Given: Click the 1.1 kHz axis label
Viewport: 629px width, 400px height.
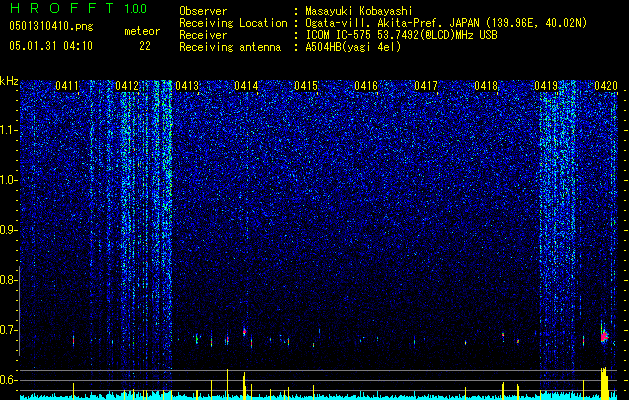Looking at the screenshot, I should 8,130.
